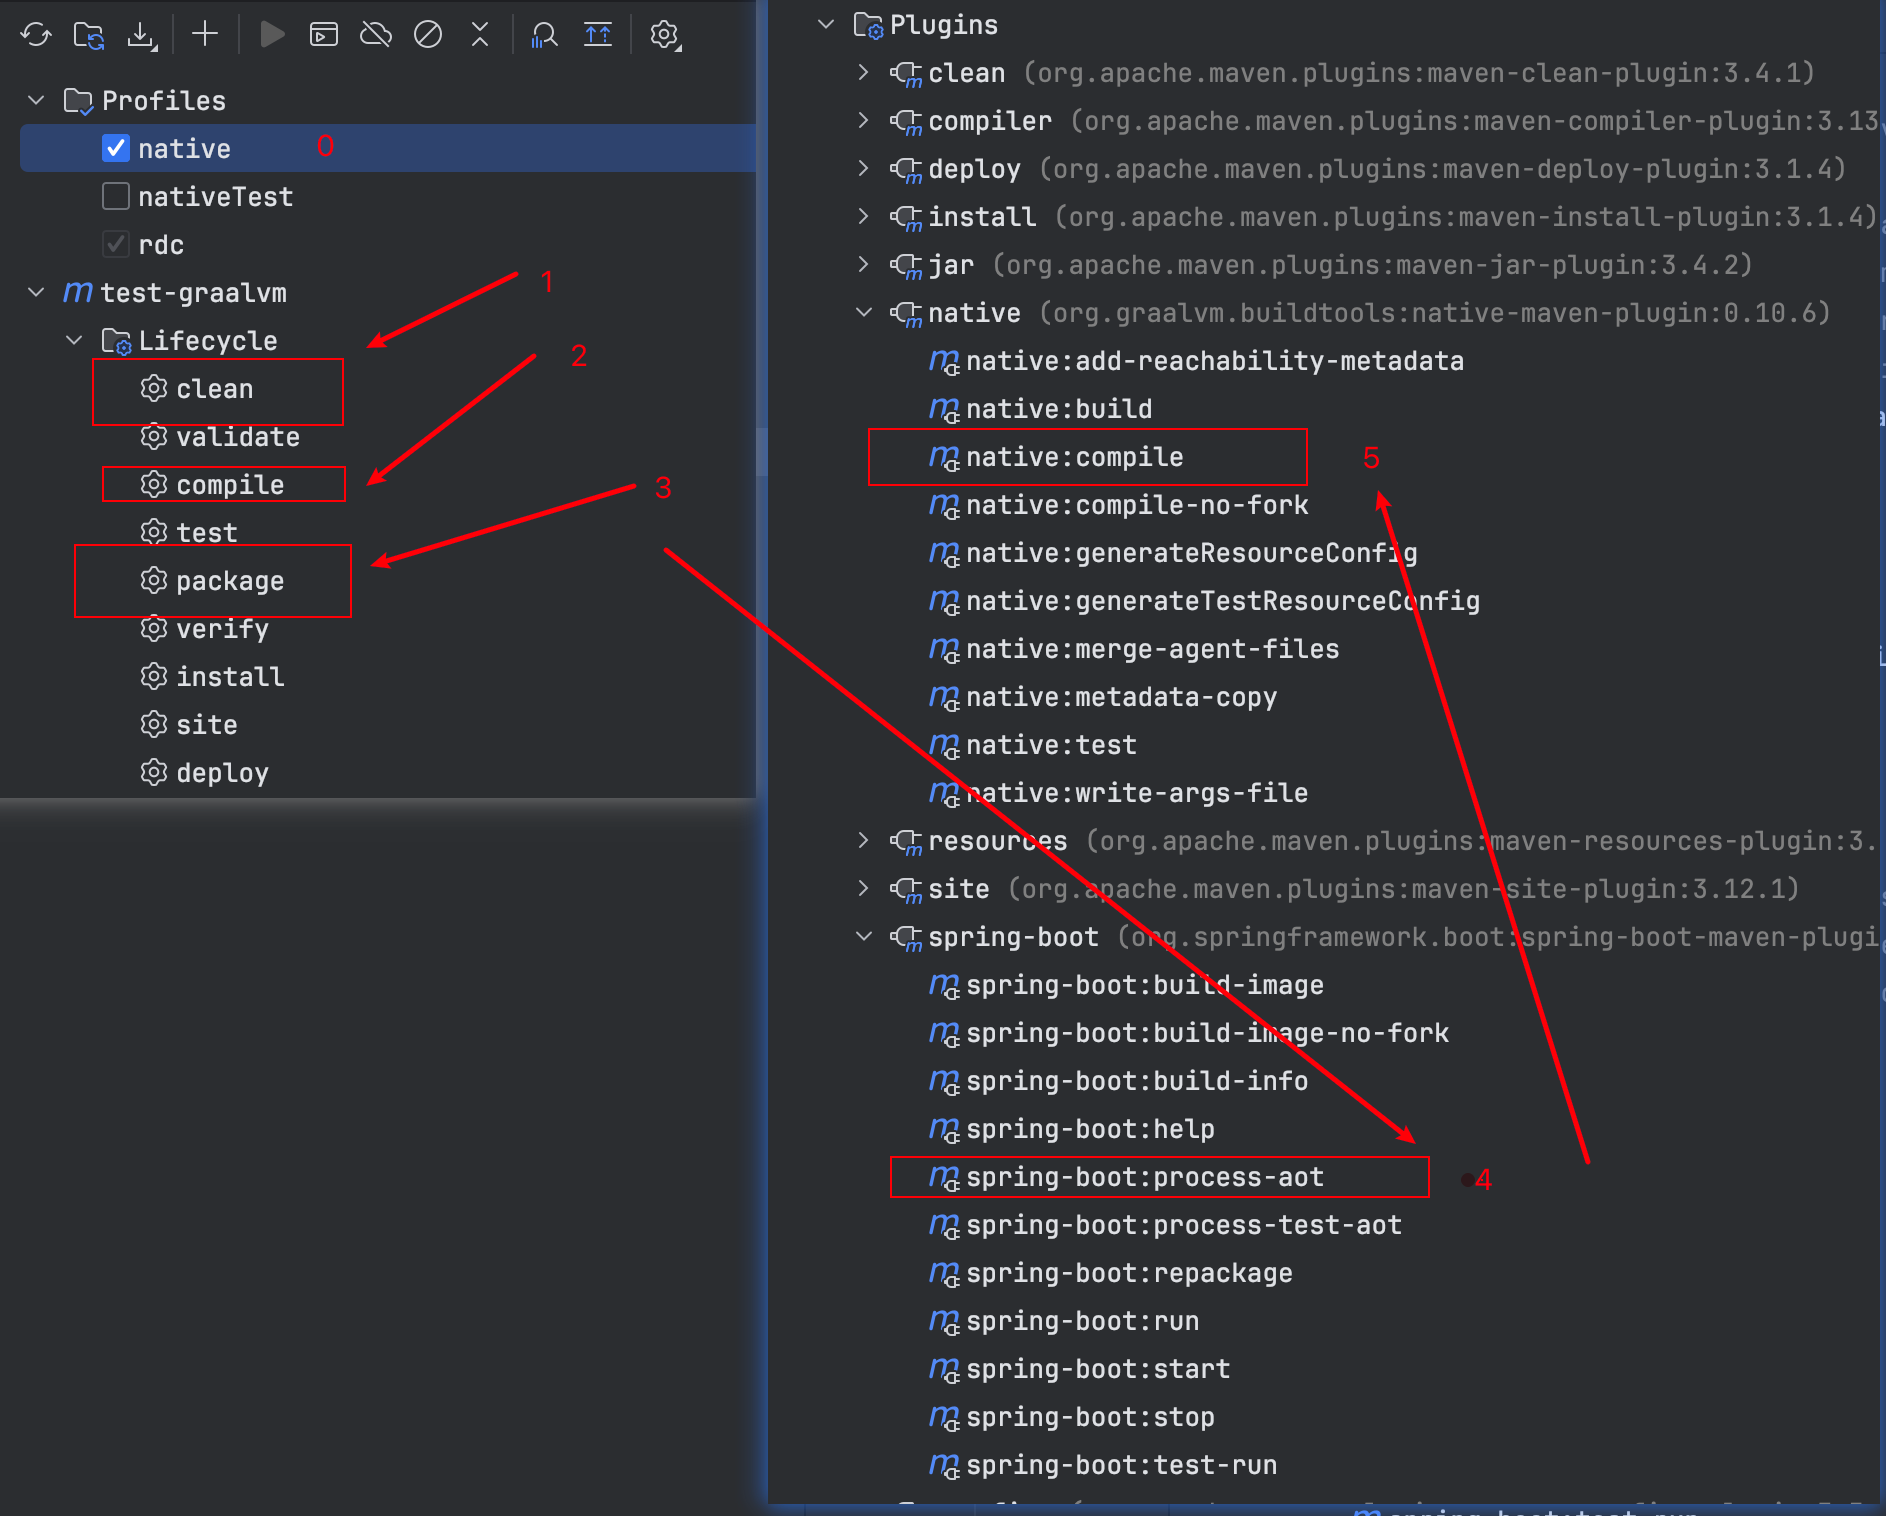This screenshot has width=1886, height=1516.
Task: Select spring-boot:process-test-aot goal
Action: (x=1184, y=1224)
